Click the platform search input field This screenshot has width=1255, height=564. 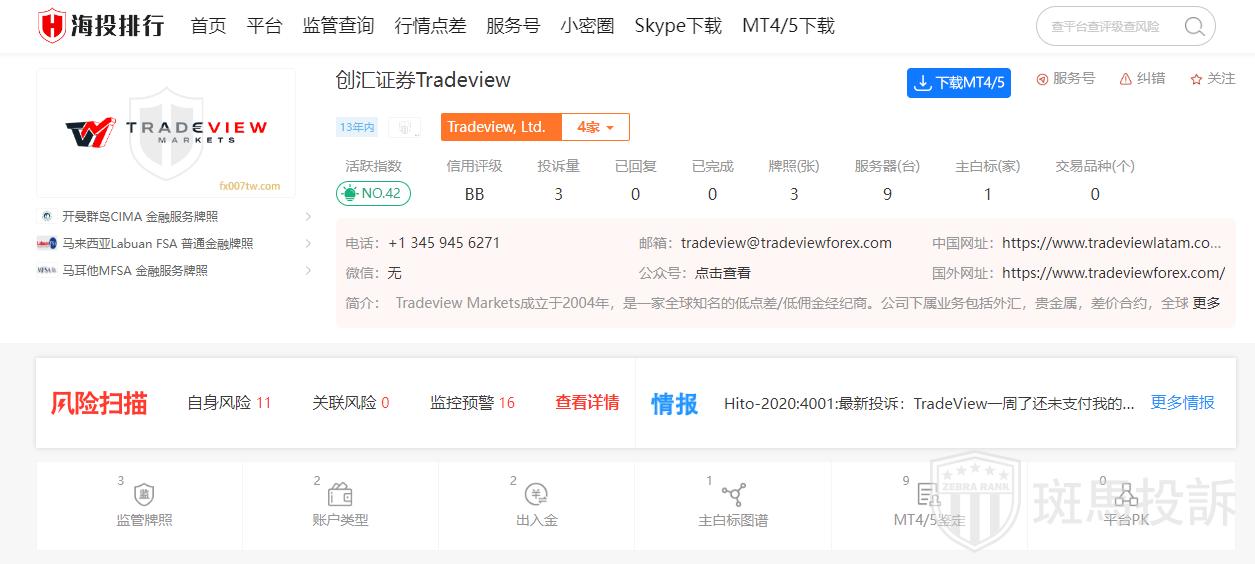tap(1110, 27)
